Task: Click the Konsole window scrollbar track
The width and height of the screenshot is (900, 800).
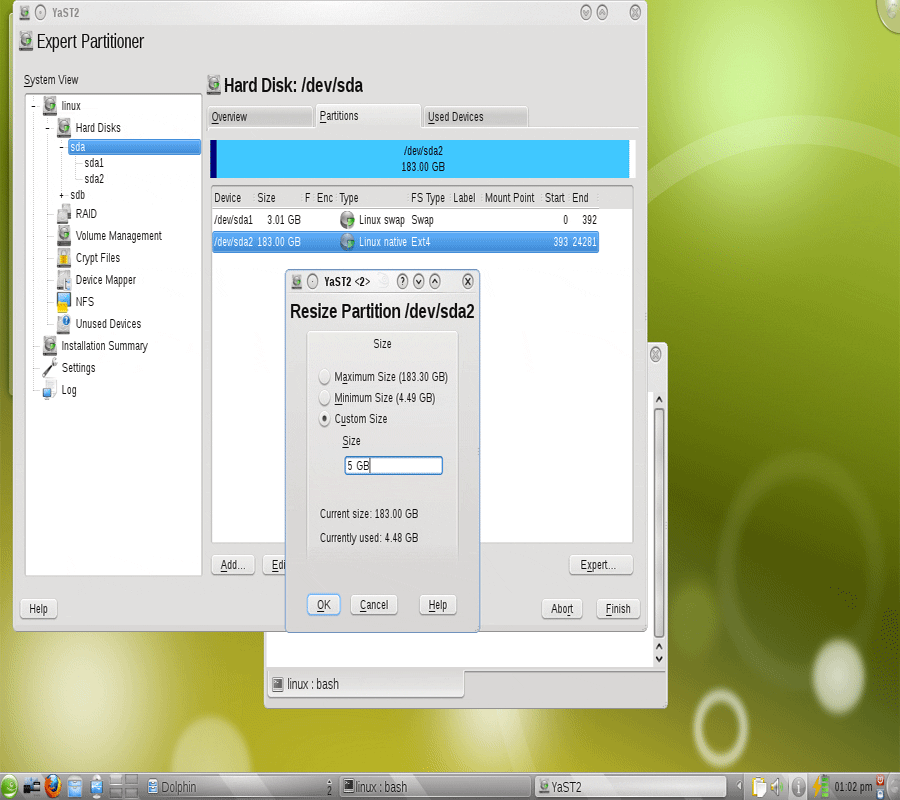Action: [x=659, y=522]
